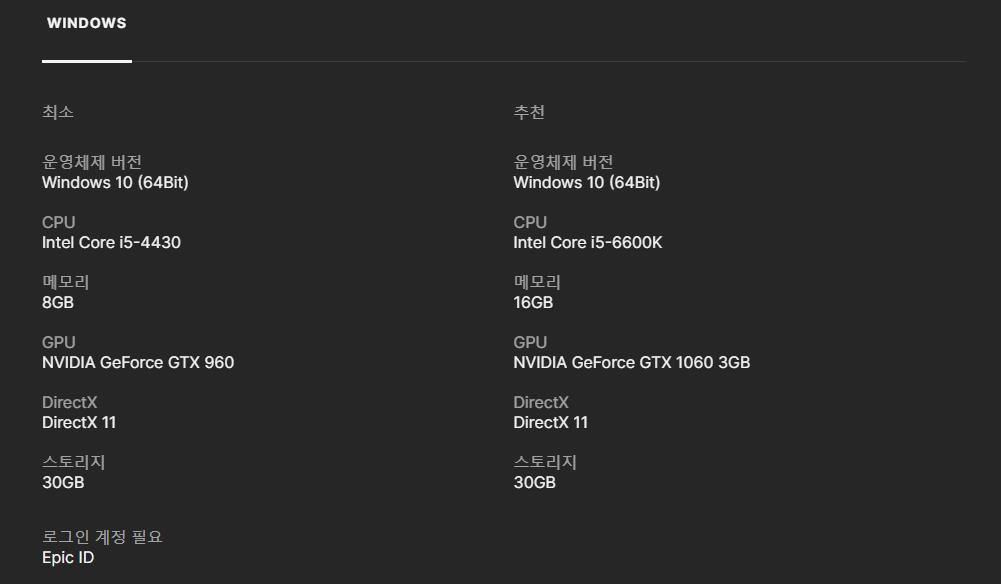The image size is (1001, 584).
Task: Click the 30GB storage value under 최소
Action: (x=63, y=482)
